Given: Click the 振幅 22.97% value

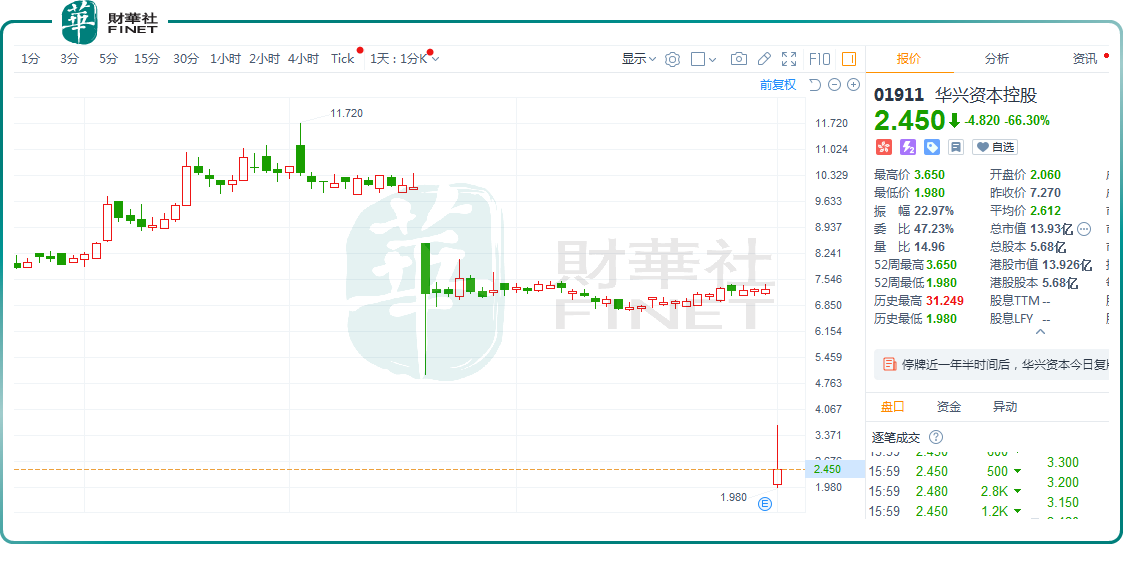Looking at the screenshot, I should pyautogui.click(x=932, y=211).
